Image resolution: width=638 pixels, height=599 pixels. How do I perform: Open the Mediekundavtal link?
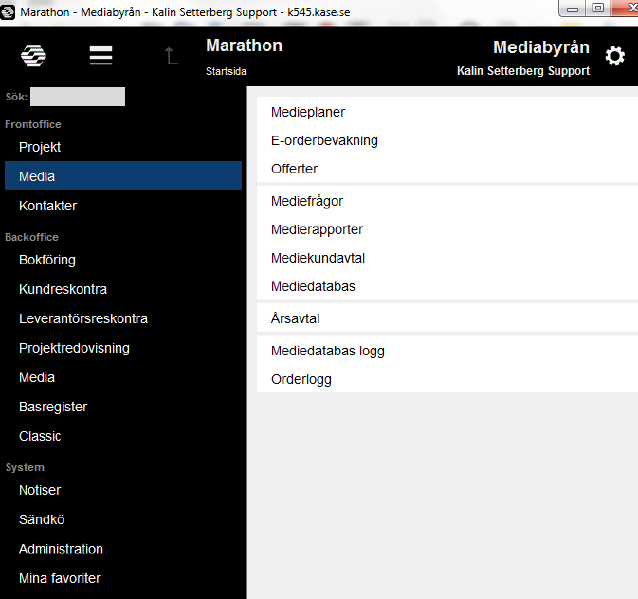pyautogui.click(x=318, y=258)
